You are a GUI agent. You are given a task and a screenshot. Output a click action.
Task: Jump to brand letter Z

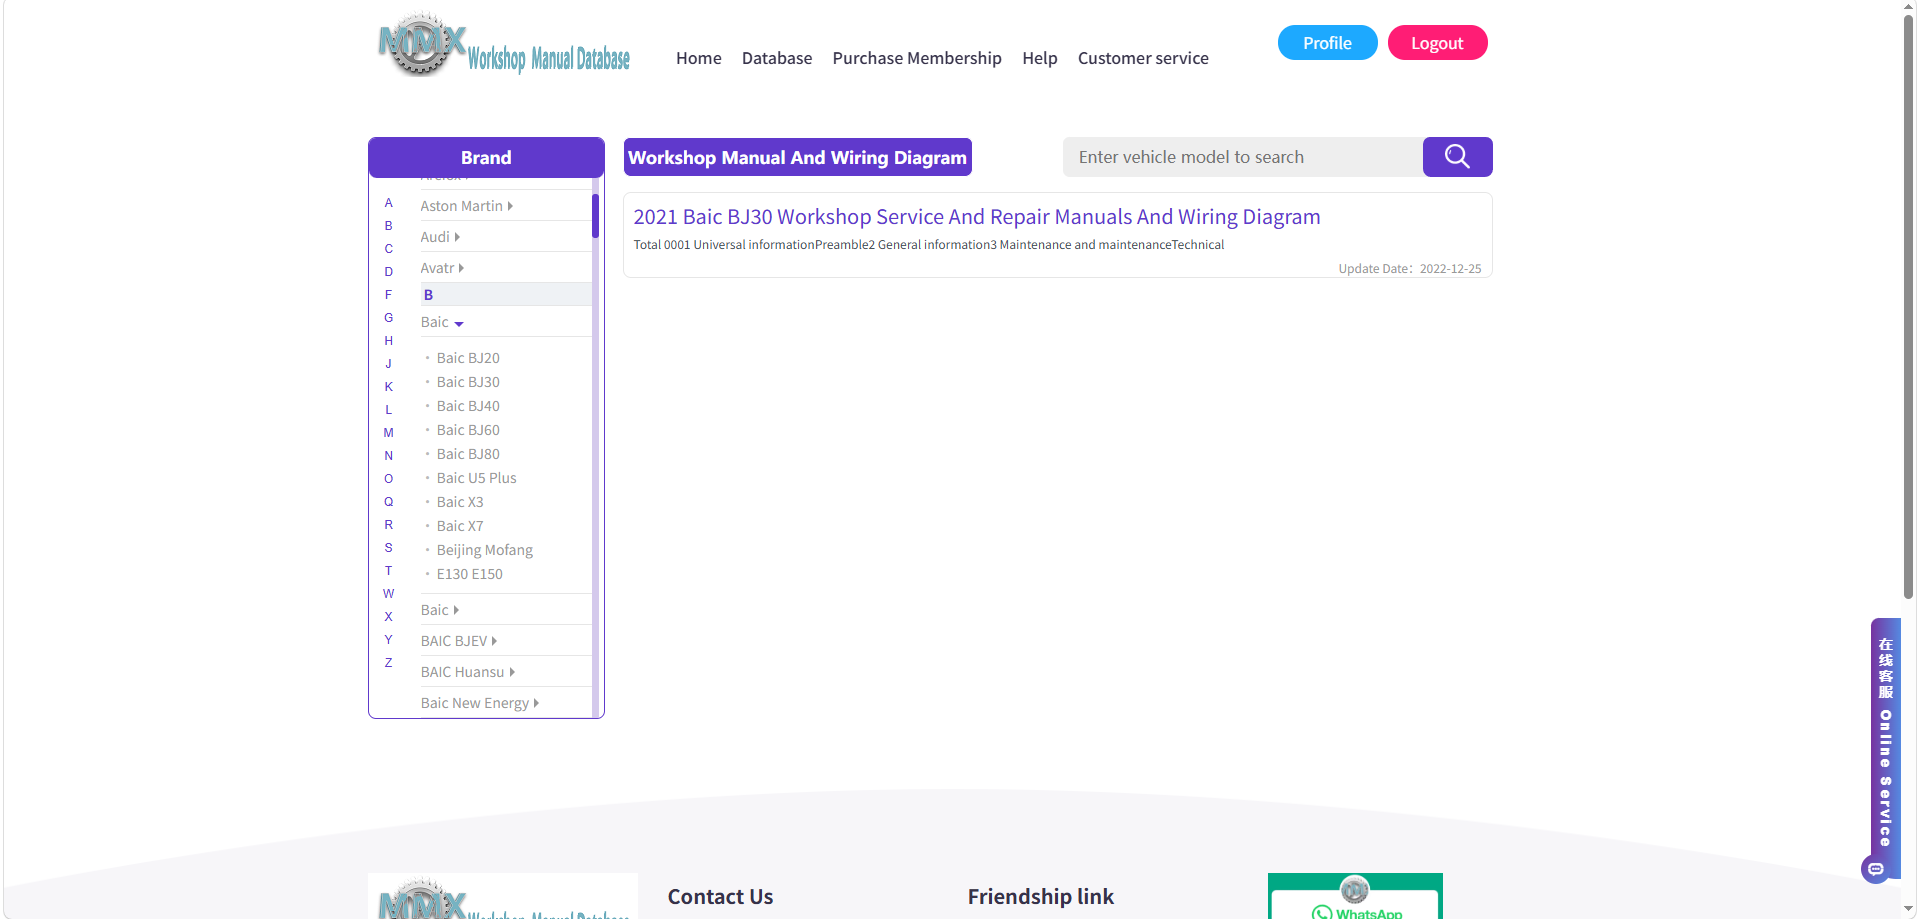tap(389, 663)
